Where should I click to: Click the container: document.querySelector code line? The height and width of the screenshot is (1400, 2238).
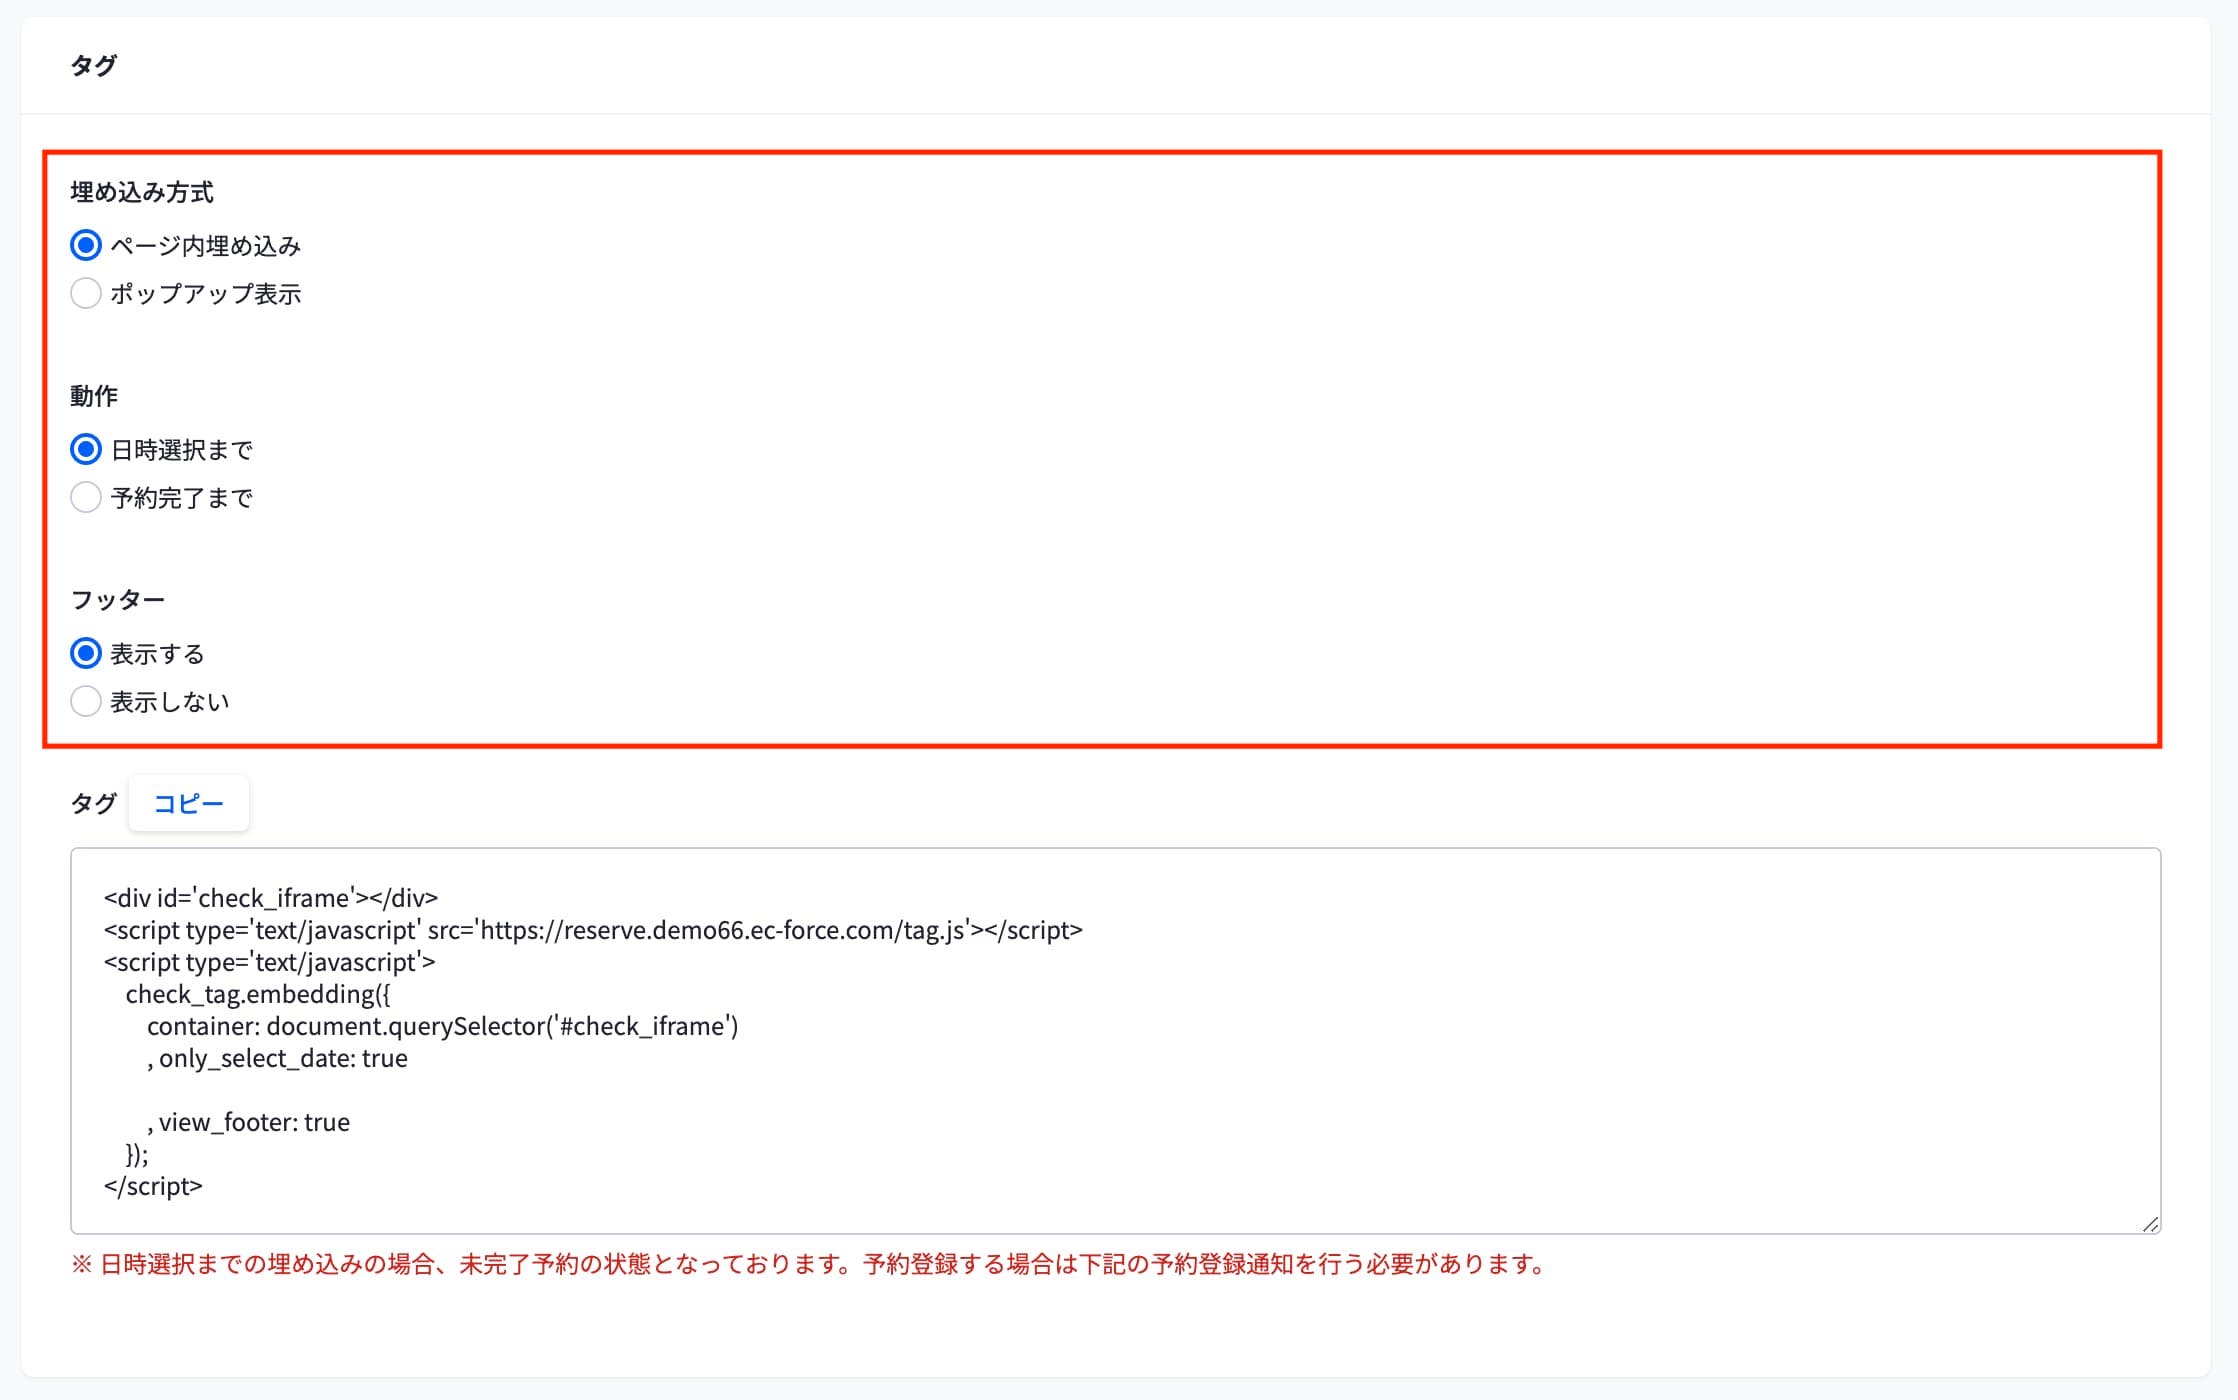tap(442, 1026)
